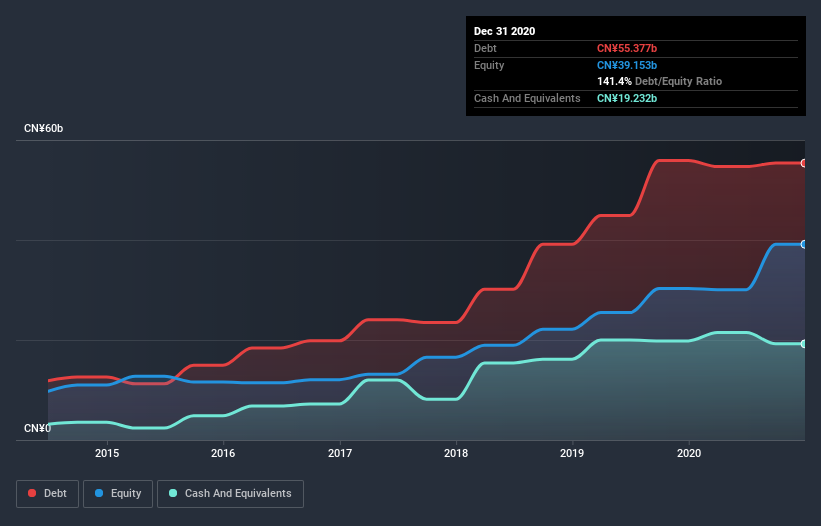Click Cash And Equivalents label in tooltip
821x526 pixels.
[x=527, y=98]
